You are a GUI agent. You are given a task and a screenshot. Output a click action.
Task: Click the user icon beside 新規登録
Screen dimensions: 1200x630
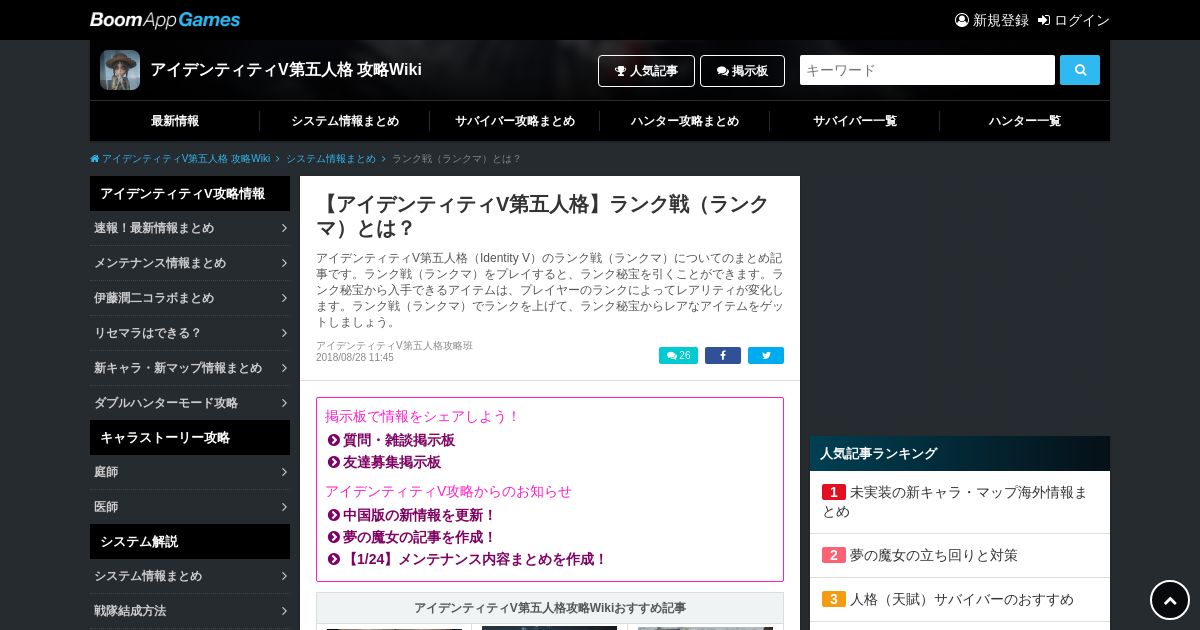(x=962, y=20)
